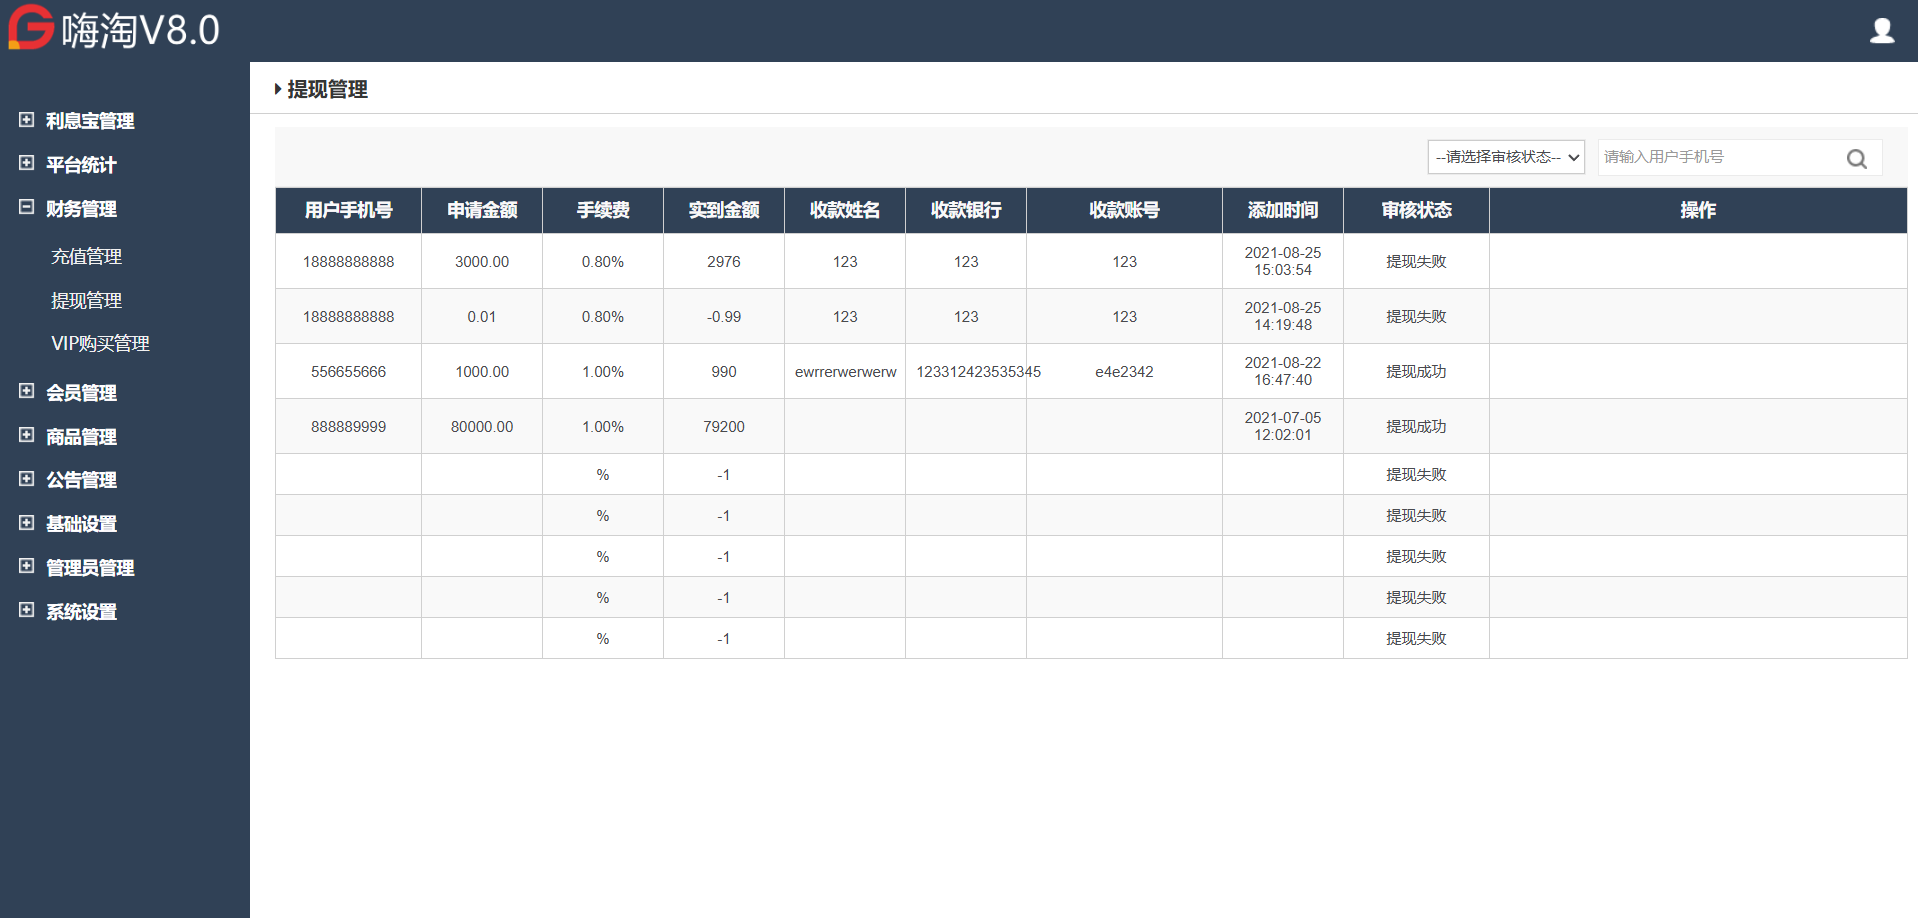Screen dimensions: 1918x918
Task: Expand 利息宝管理 plus icon
Action: (x=27, y=120)
